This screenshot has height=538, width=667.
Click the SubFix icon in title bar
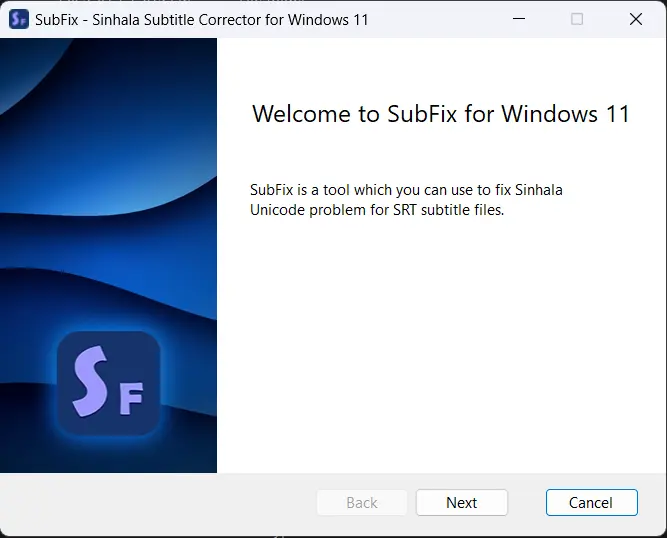[x=19, y=20]
